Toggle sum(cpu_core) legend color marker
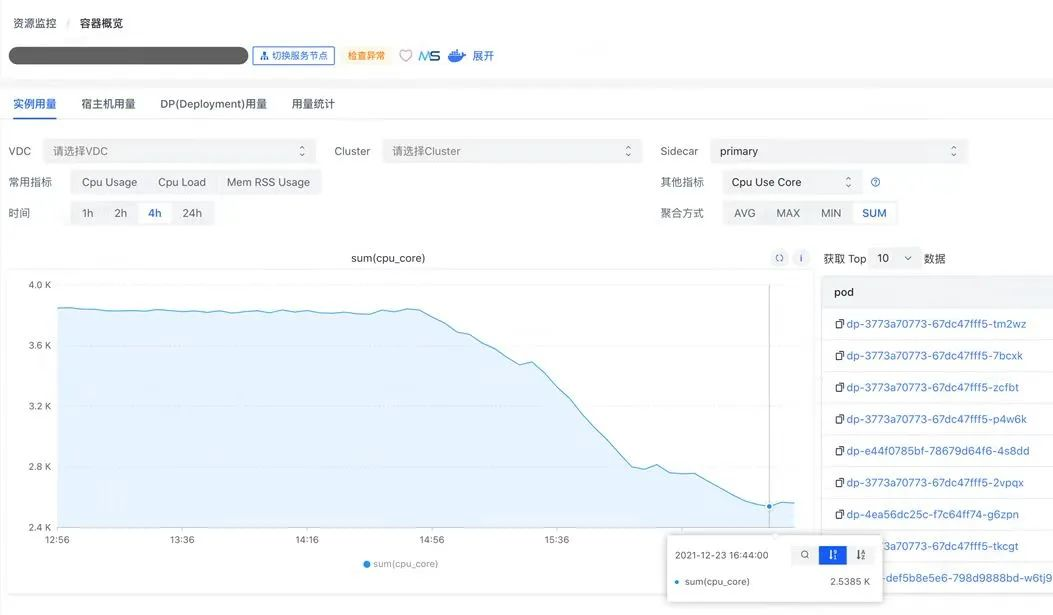This screenshot has width=1053, height=615. (x=367, y=564)
